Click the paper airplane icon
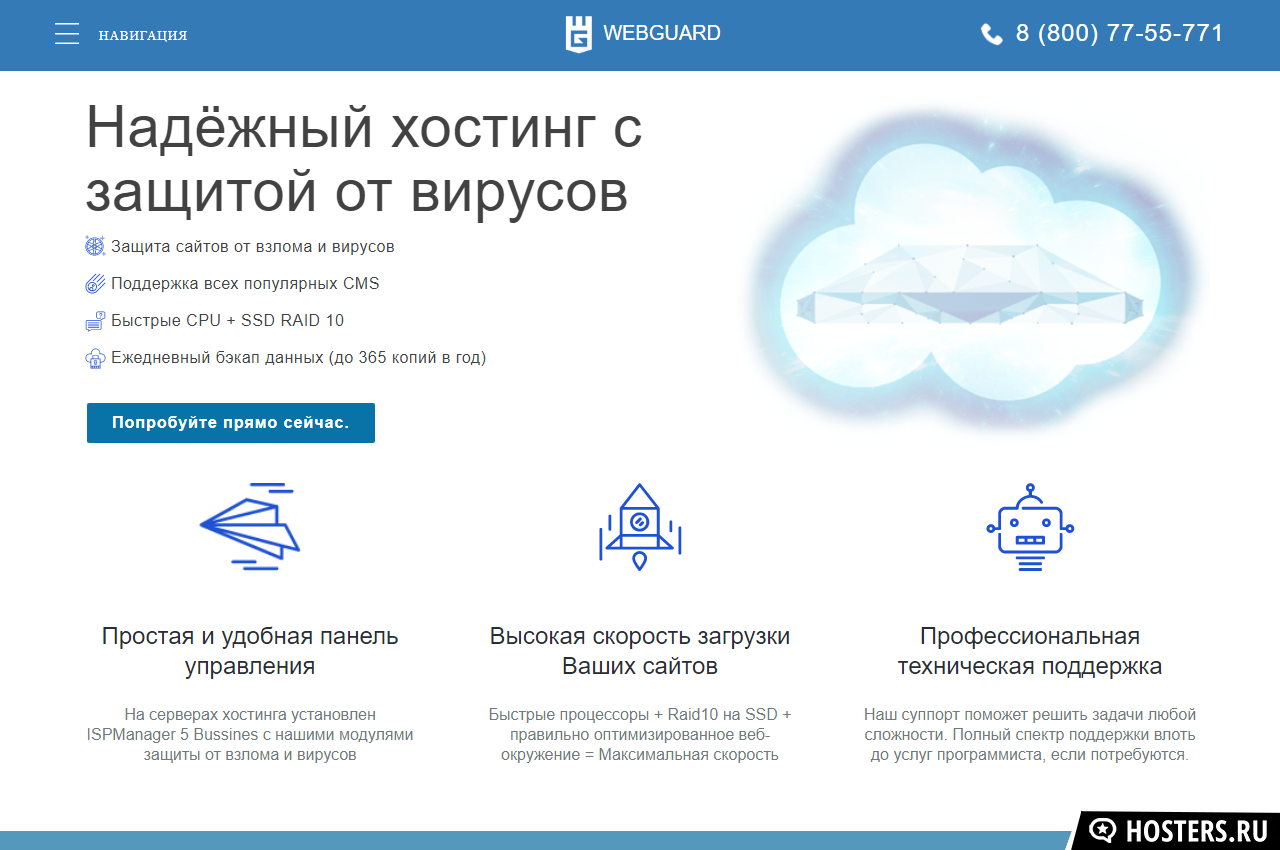1280x850 pixels. point(250,527)
